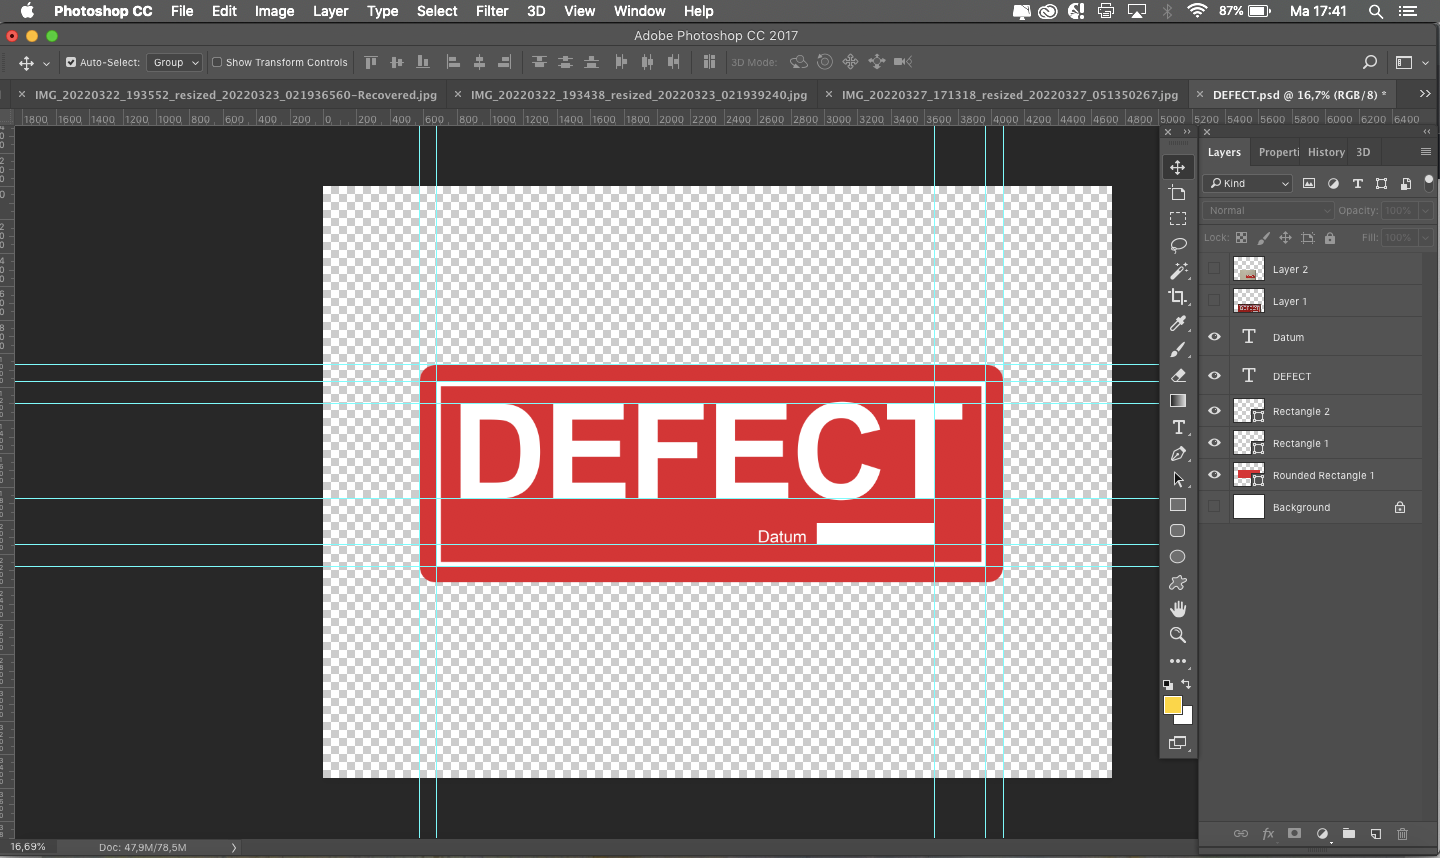Select the Magic Wand tool

(x=1178, y=271)
